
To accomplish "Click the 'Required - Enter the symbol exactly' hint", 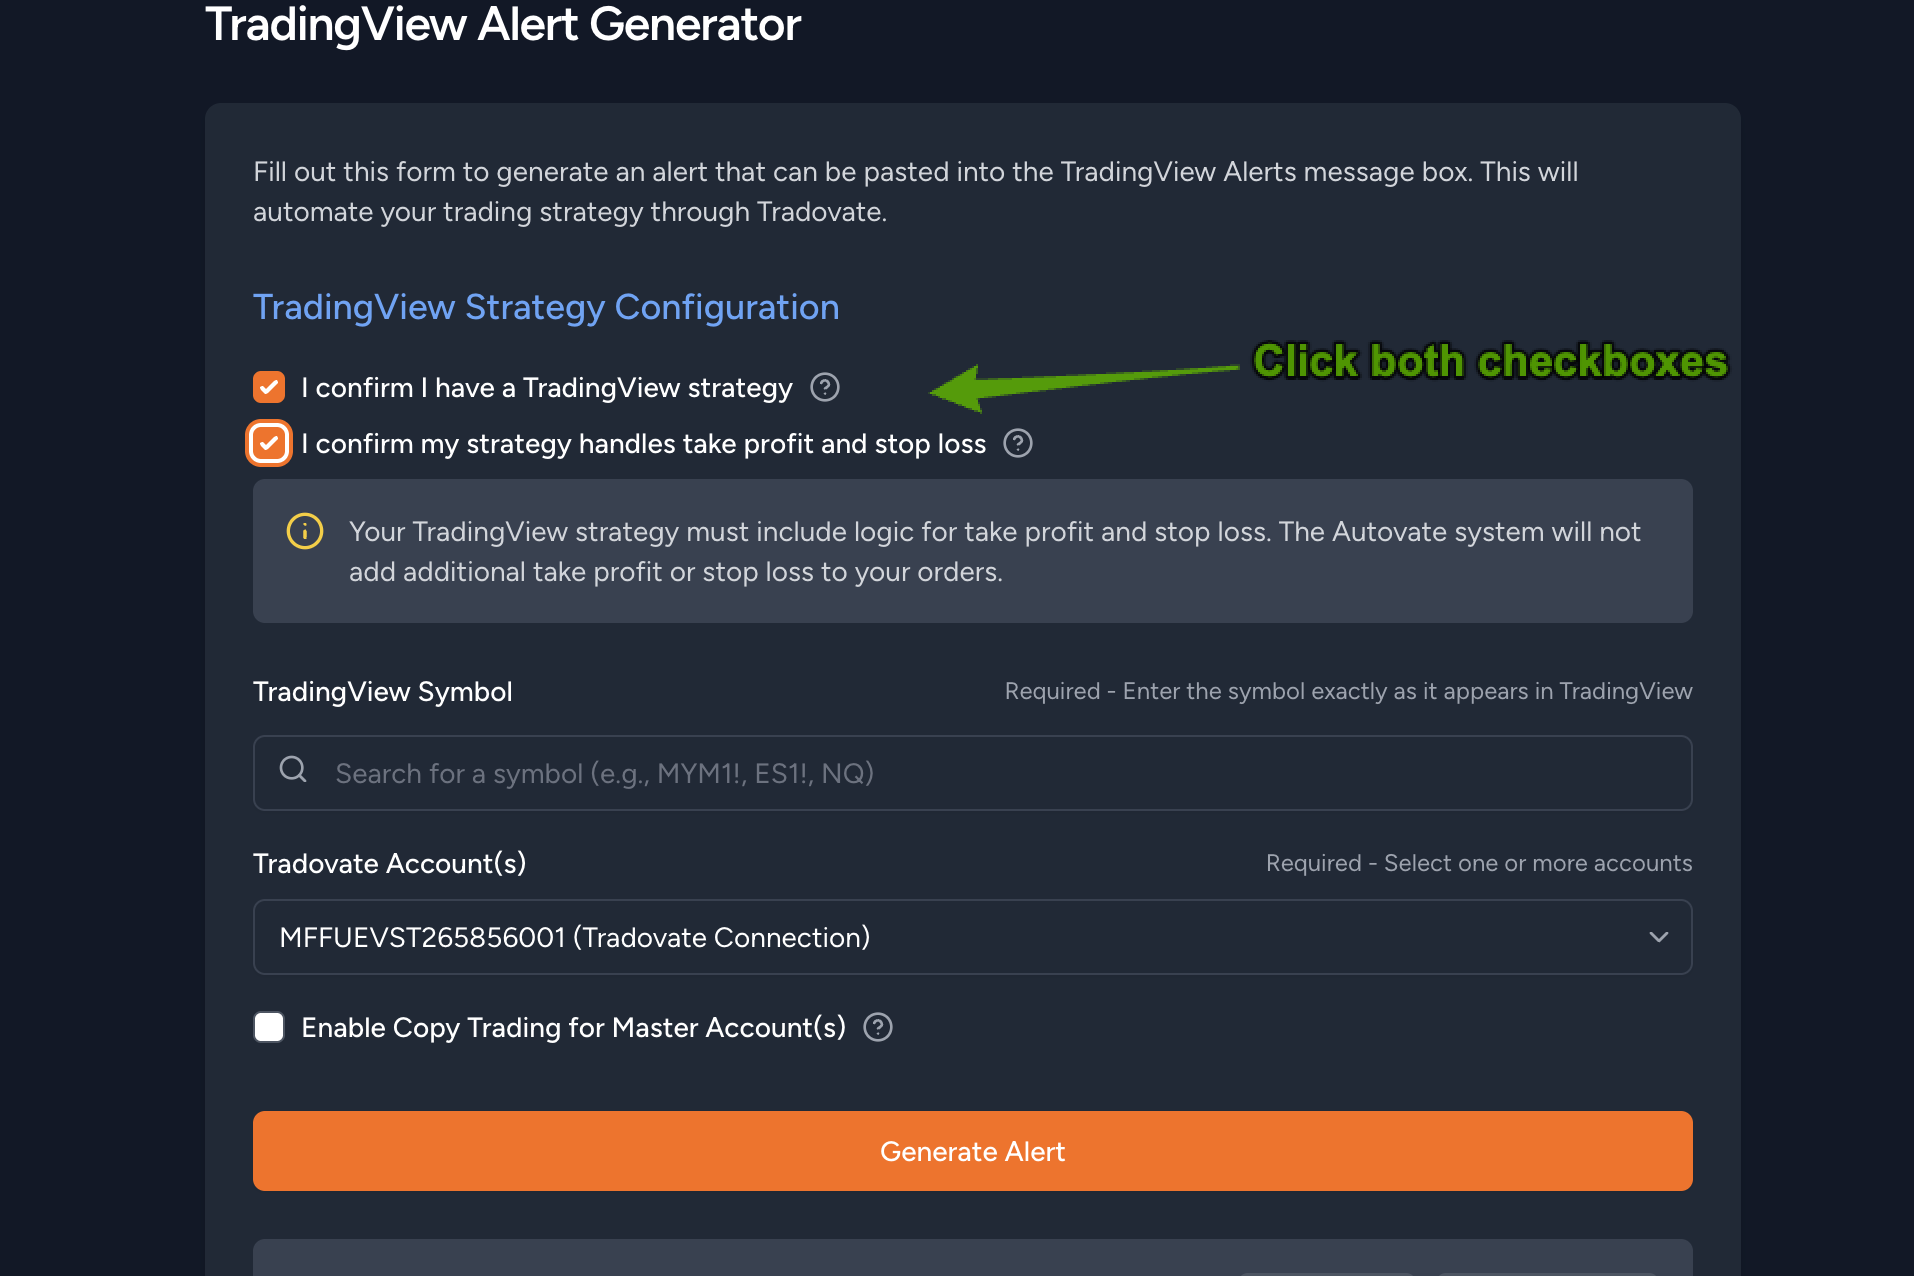I will click(1349, 691).
